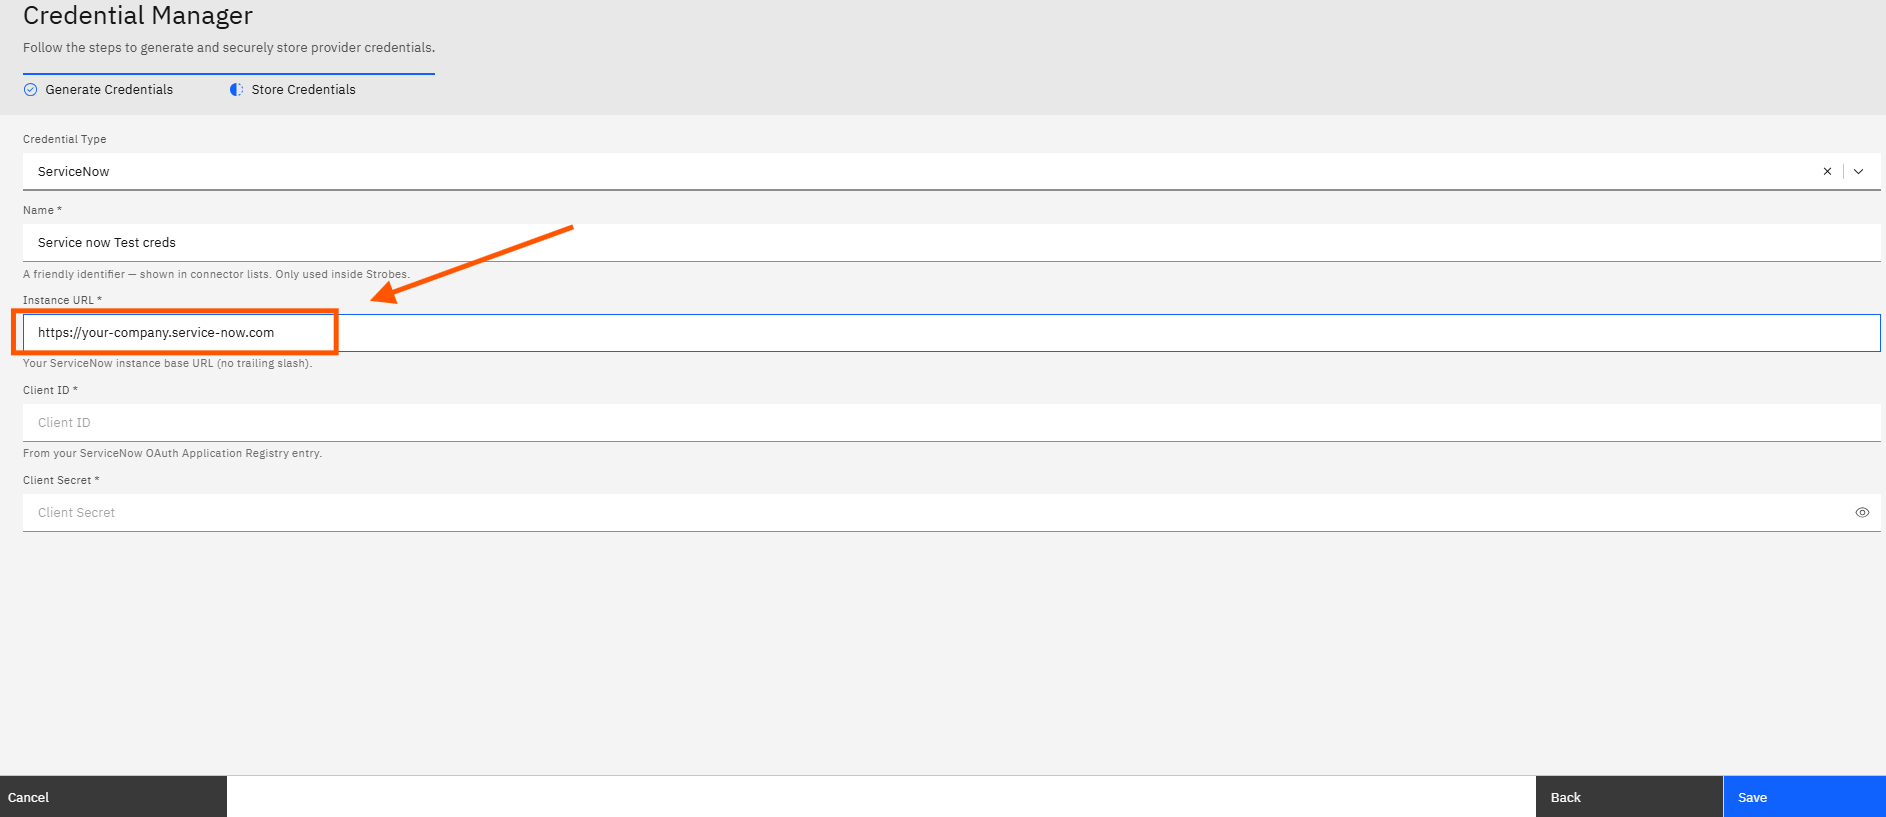Viewport: 1886px width, 817px height.
Task: Clear the ServiceNow credential type selection
Action: point(1827,171)
